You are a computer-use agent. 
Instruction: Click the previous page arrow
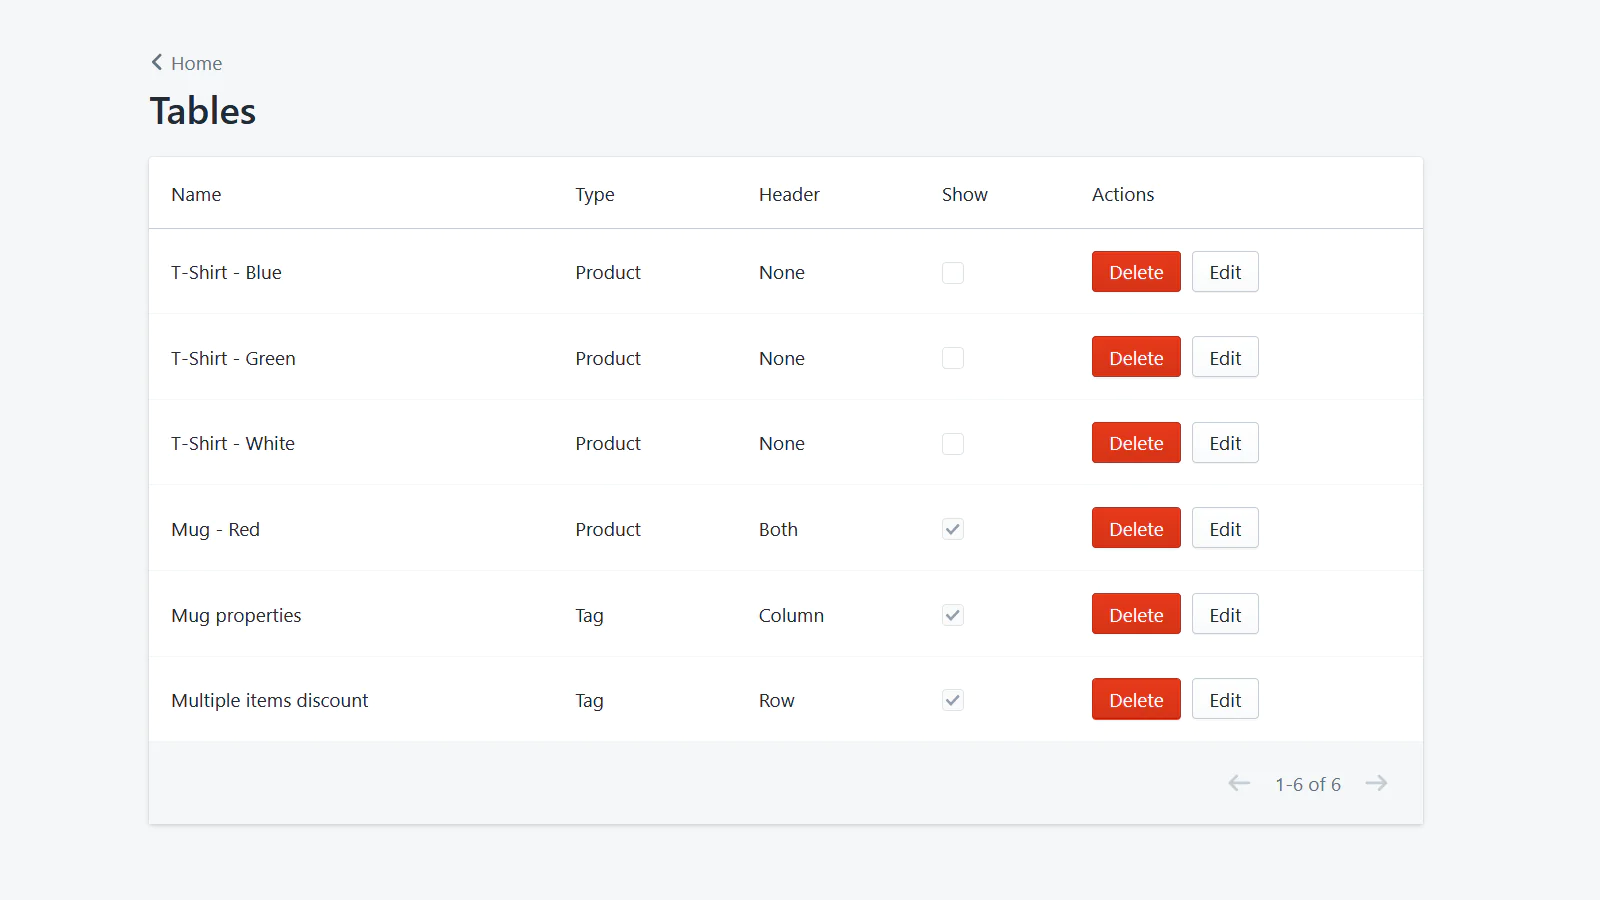tap(1239, 783)
